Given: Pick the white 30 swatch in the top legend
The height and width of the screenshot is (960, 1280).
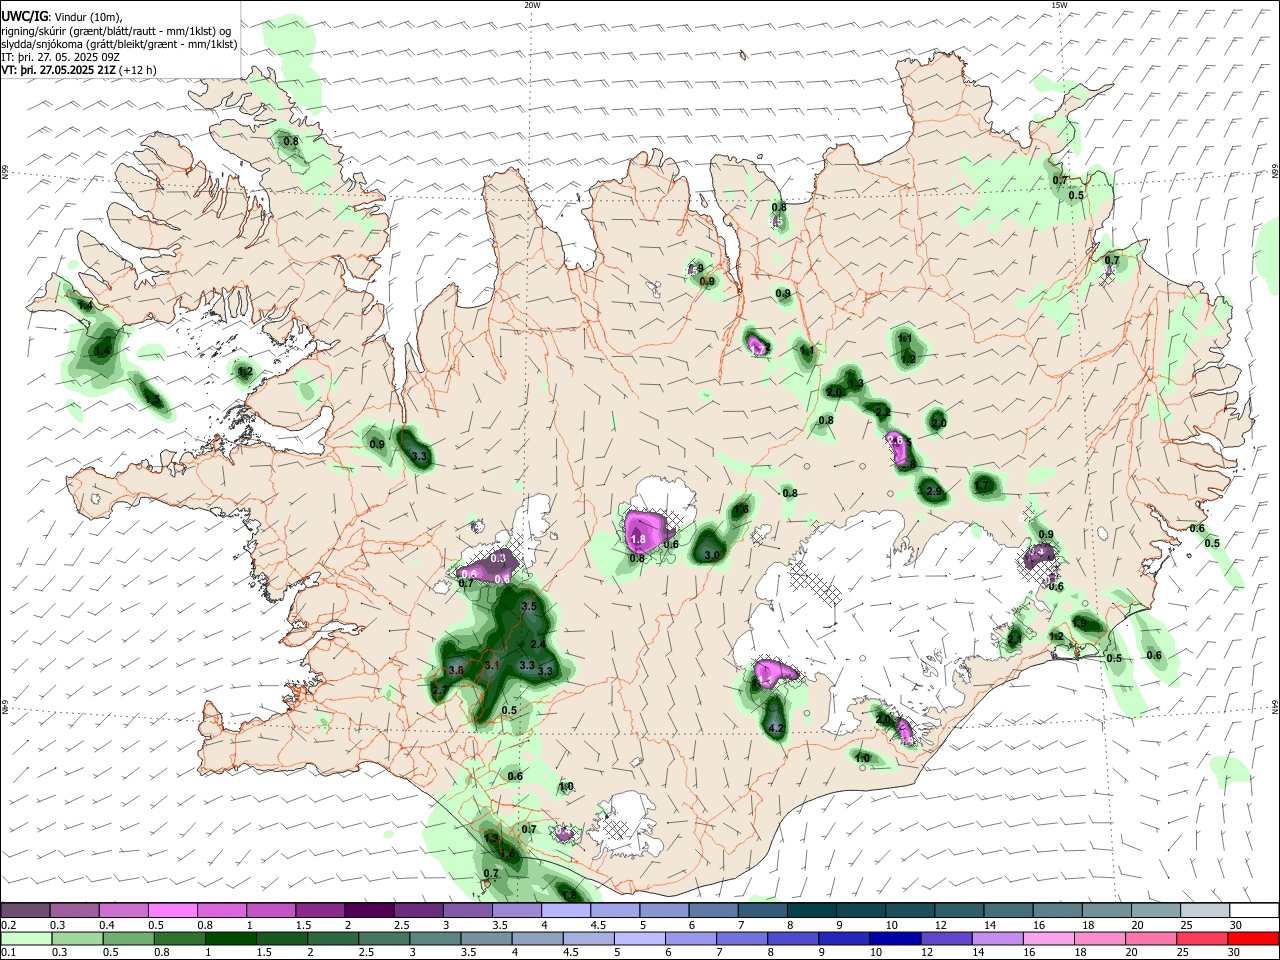Looking at the screenshot, I should [1253, 911].
